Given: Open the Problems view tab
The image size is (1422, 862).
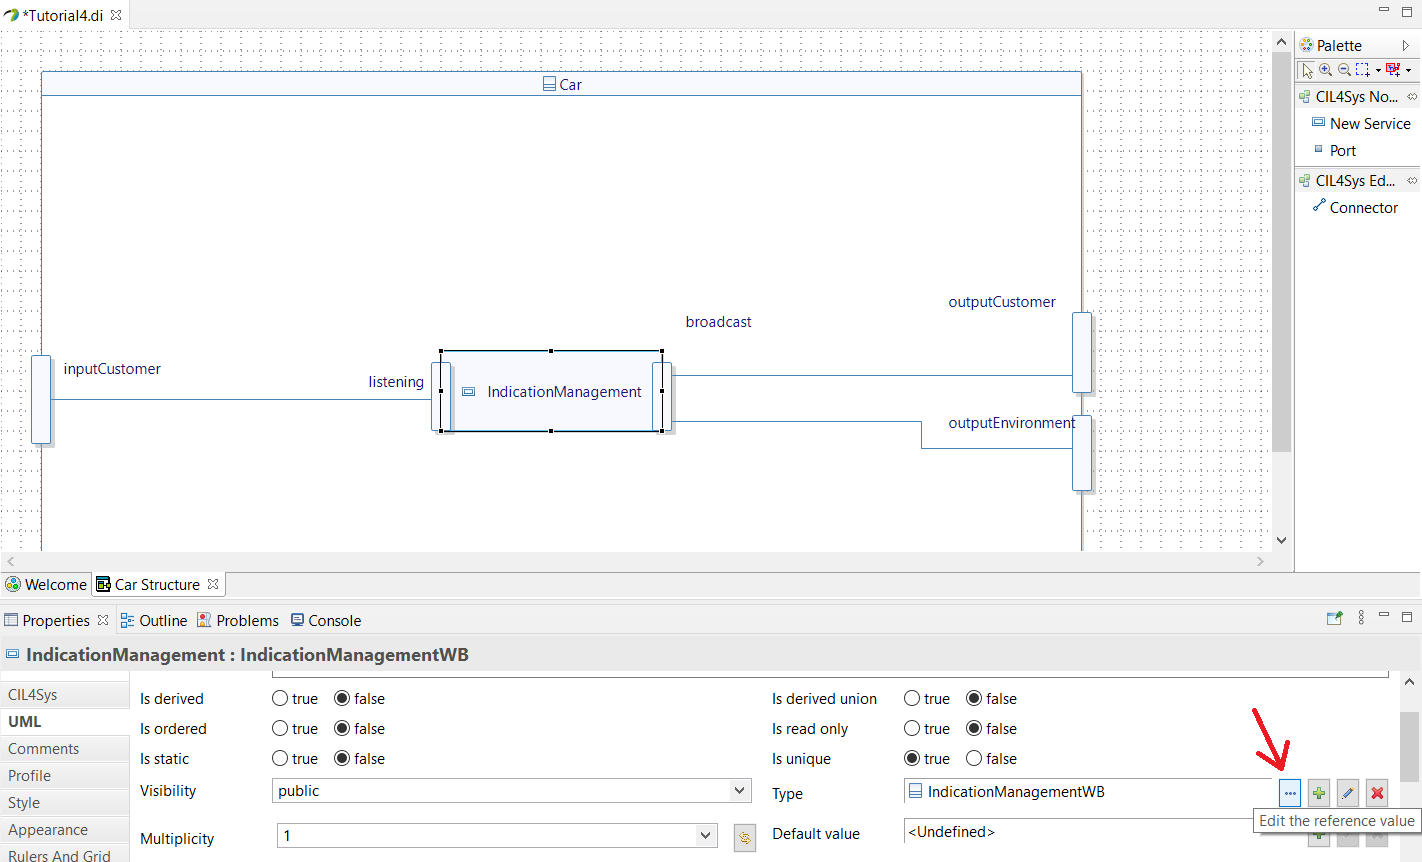Looking at the screenshot, I should click(238, 621).
